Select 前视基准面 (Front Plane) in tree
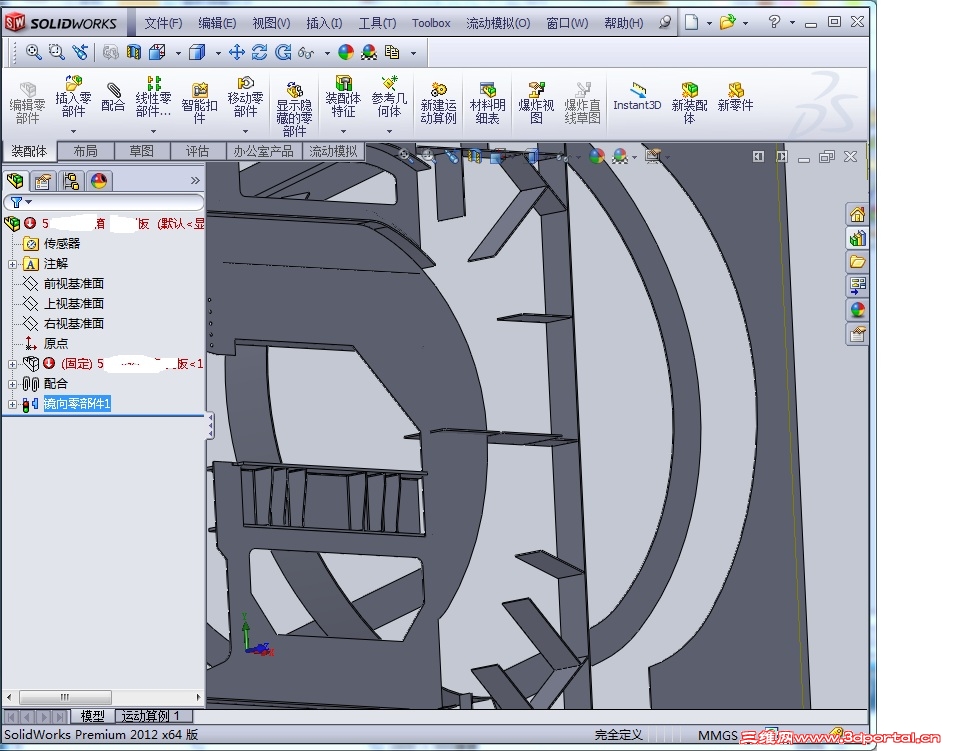The height and width of the screenshot is (751, 960). tap(73, 284)
